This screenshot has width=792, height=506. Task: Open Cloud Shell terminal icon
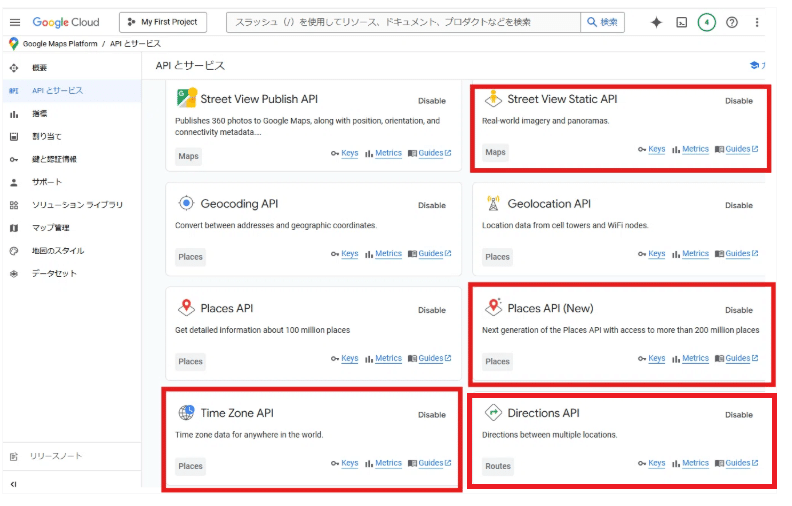682,22
